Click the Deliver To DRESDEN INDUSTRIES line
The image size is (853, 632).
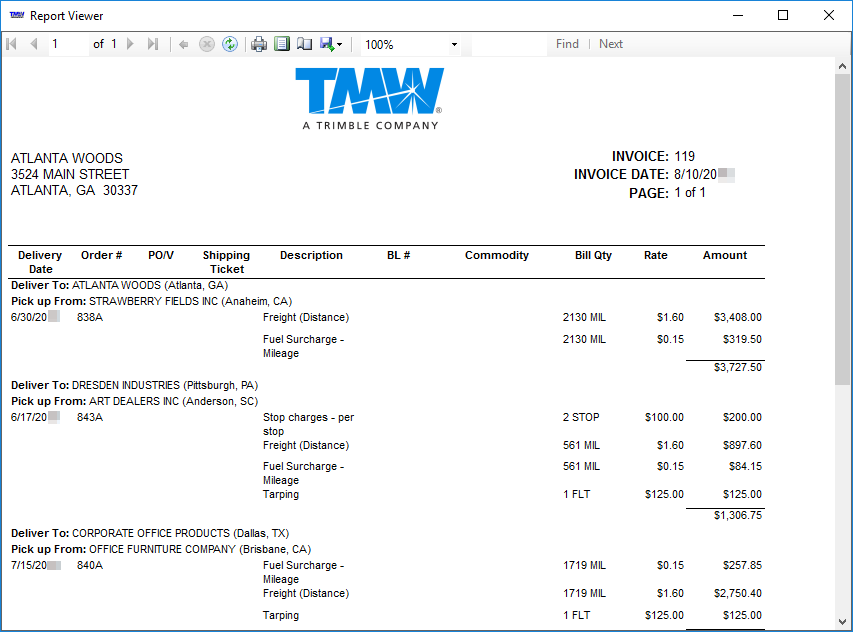pos(134,386)
